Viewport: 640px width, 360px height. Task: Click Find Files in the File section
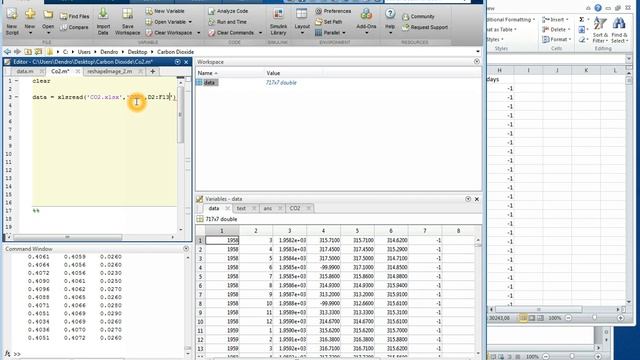point(74,16)
